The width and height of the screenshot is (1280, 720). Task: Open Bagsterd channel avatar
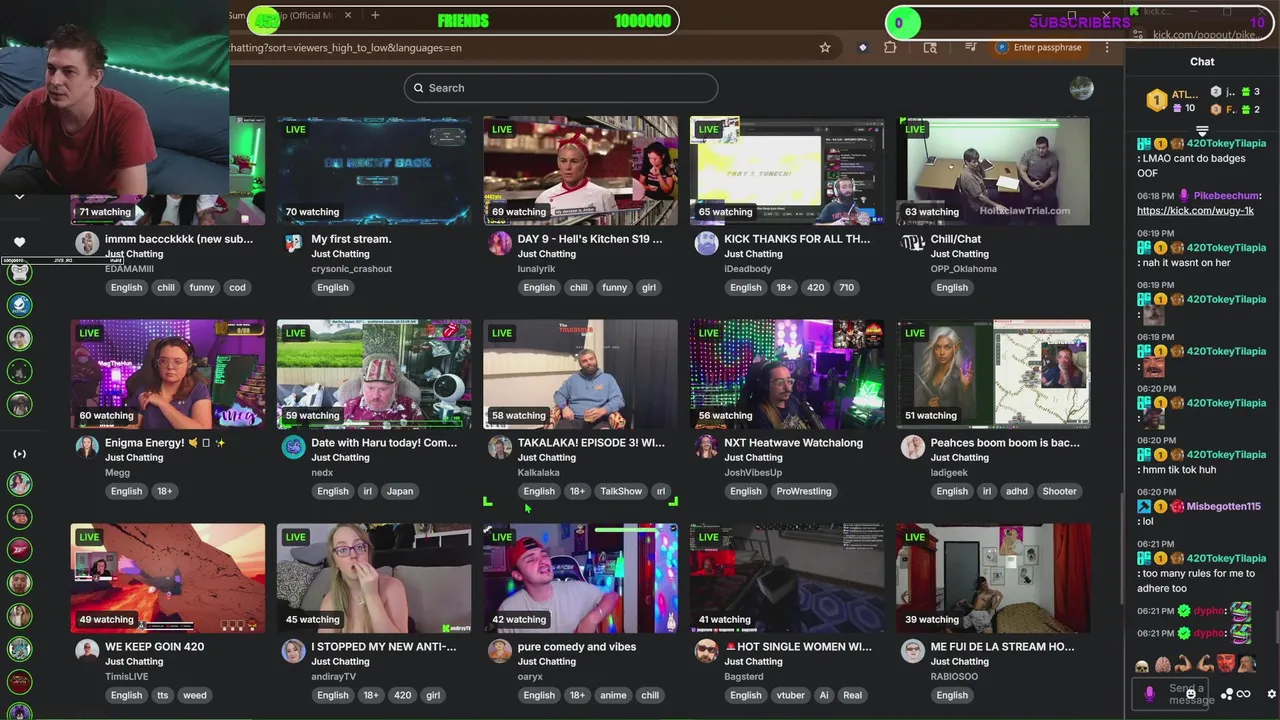click(707, 651)
